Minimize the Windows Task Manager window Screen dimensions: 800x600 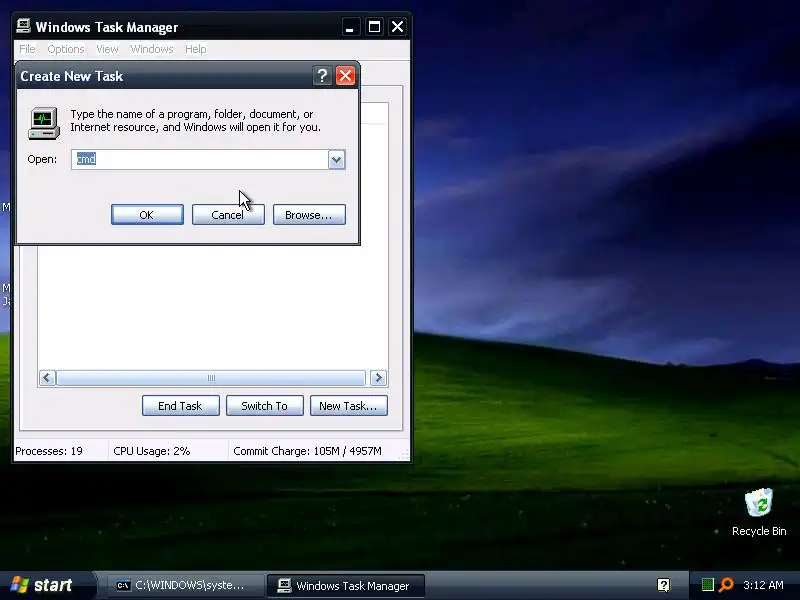click(350, 27)
